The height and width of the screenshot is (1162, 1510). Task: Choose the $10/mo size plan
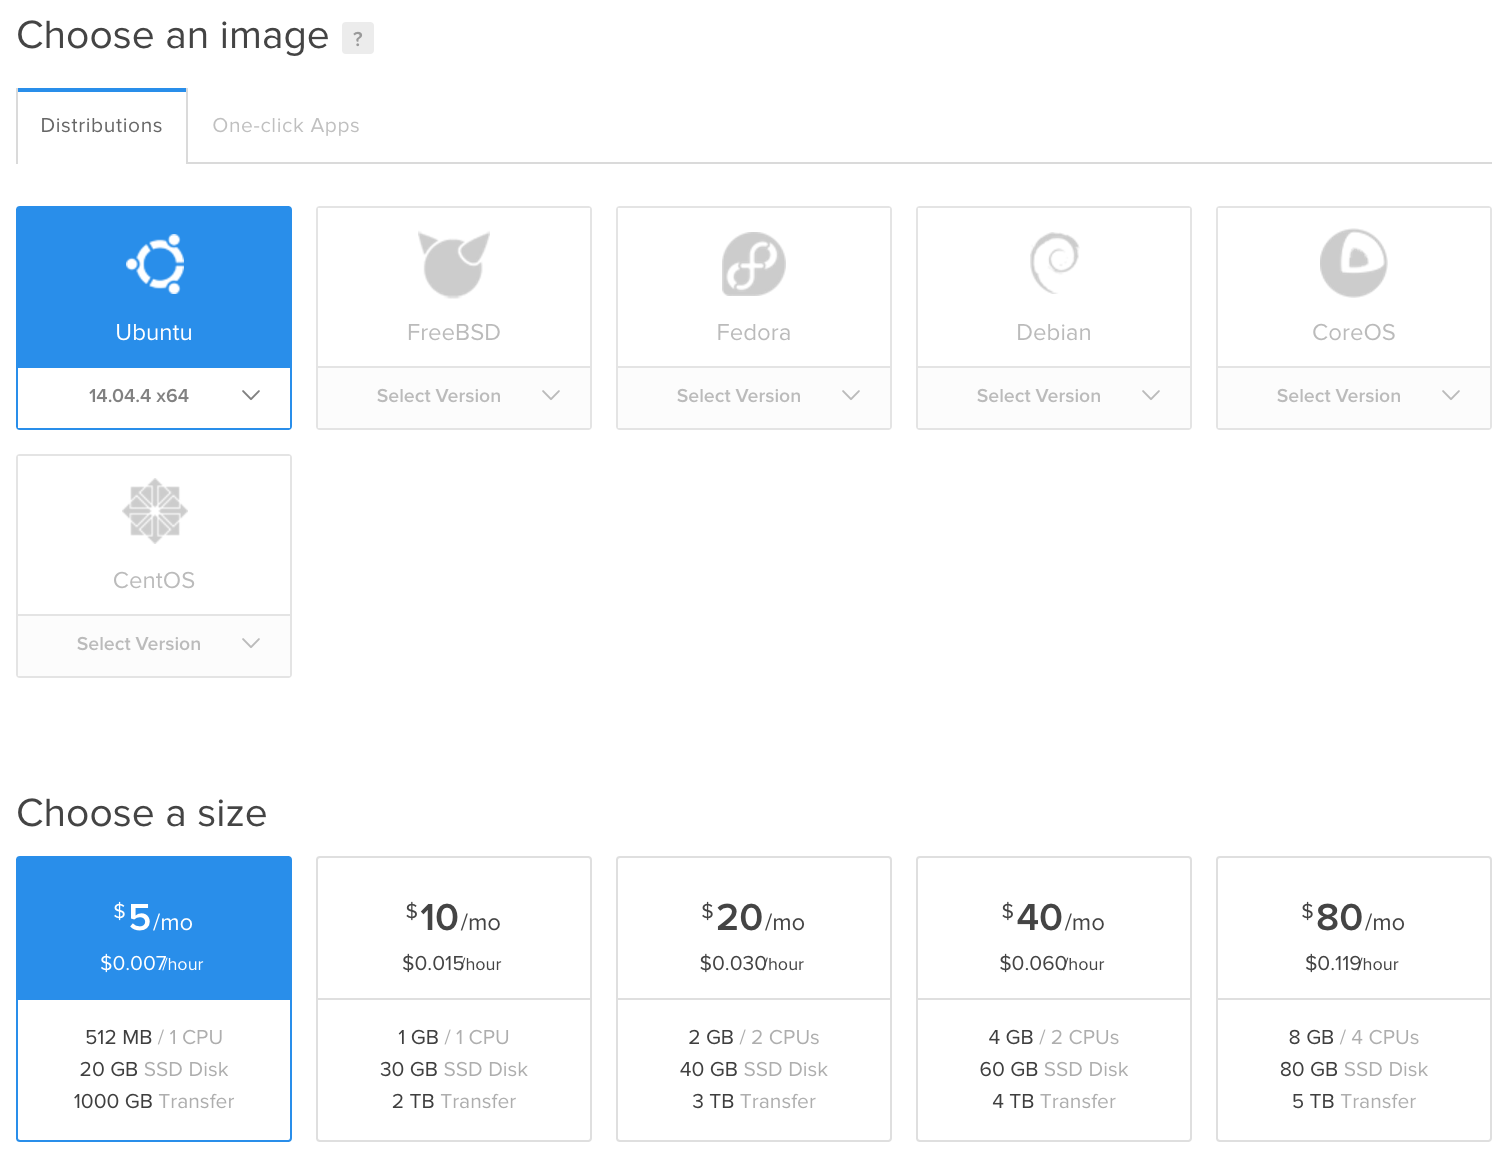click(454, 997)
